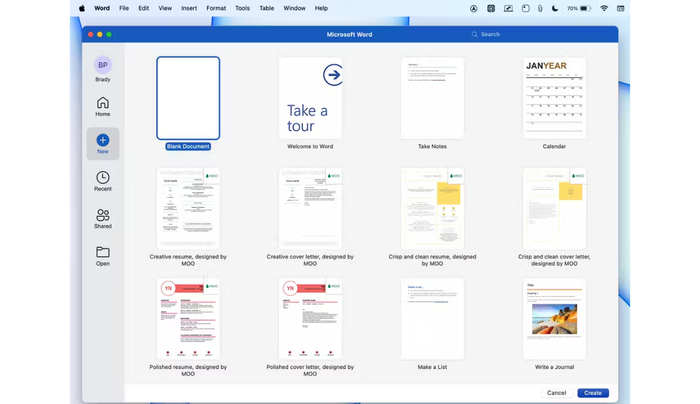The image size is (700, 404).
Task: Select Polished resume designed by MOO
Action: coord(188,319)
